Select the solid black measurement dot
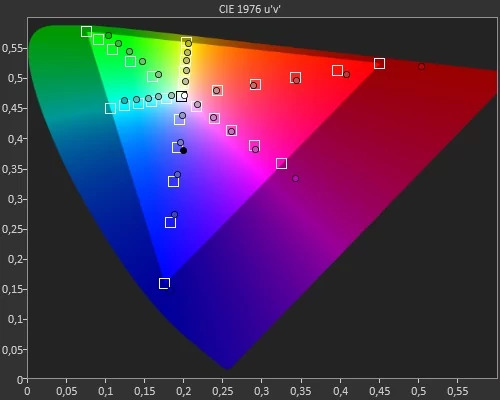Viewport: 500px width, 400px height. (x=183, y=151)
